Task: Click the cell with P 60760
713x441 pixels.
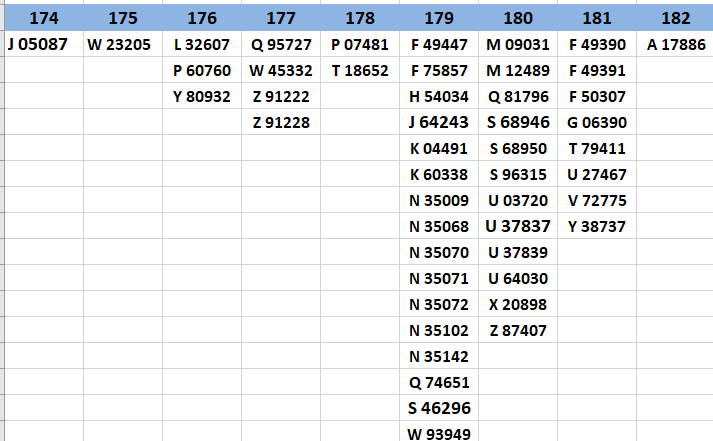Action: (202, 70)
